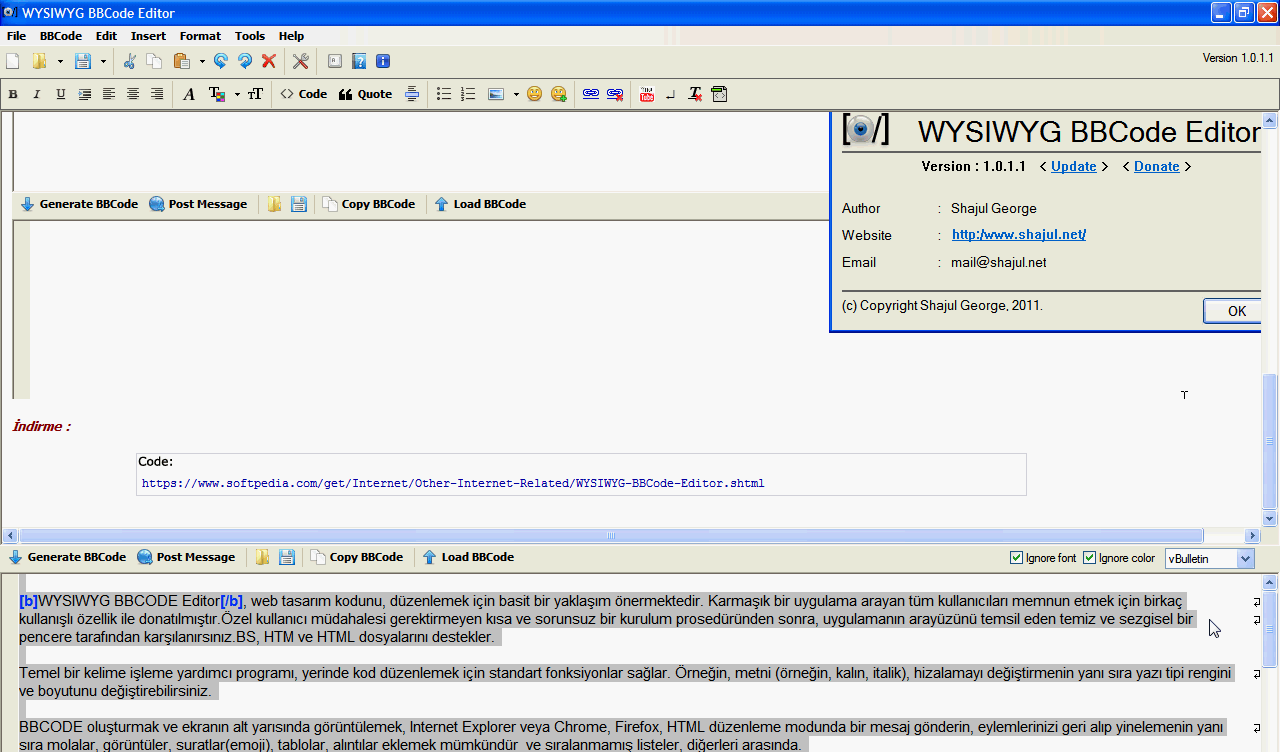The height and width of the screenshot is (752, 1280).
Task: Insert a horizontal rule line
Action: tap(412, 95)
